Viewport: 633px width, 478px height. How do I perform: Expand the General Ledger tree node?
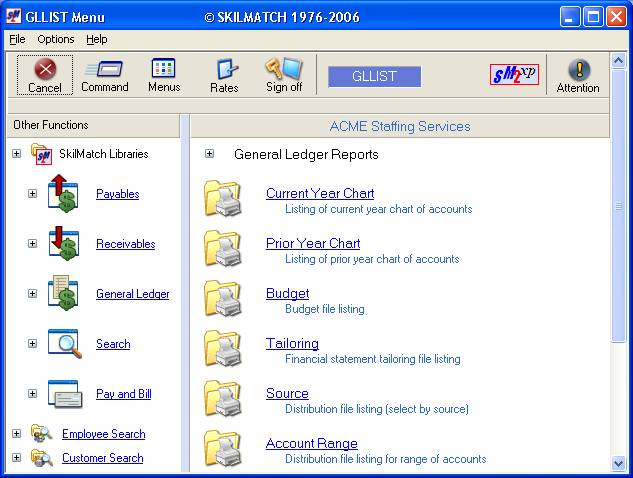pos(32,294)
